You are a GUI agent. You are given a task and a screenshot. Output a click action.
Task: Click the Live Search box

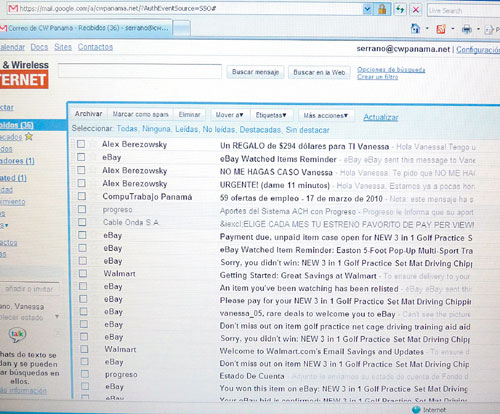point(463,10)
